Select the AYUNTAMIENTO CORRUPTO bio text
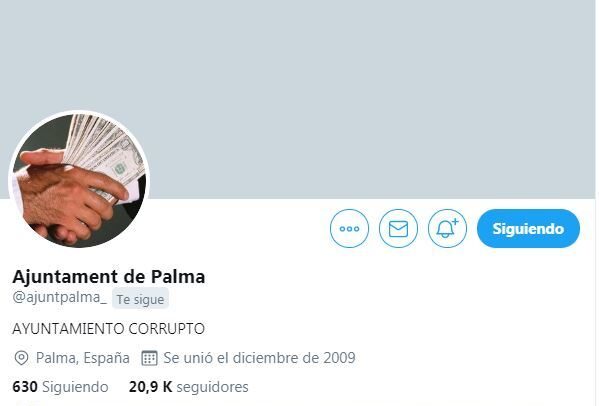The height and width of the screenshot is (406, 599). (x=109, y=329)
